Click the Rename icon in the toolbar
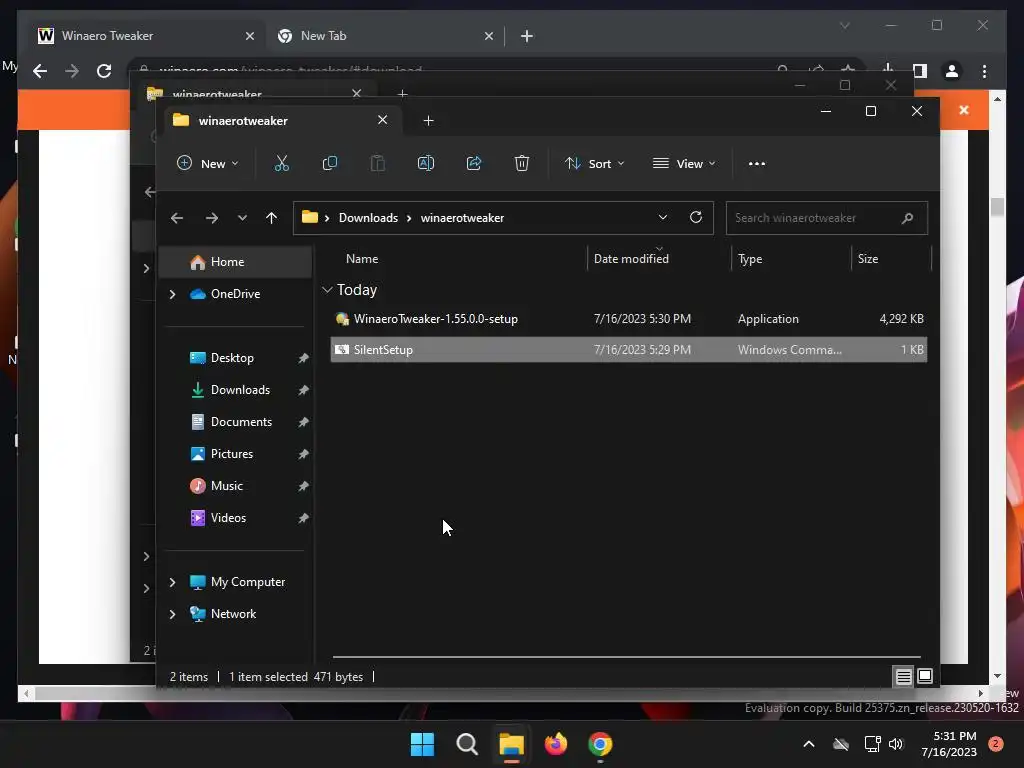Image resolution: width=1024 pixels, height=768 pixels. pyautogui.click(x=426, y=163)
